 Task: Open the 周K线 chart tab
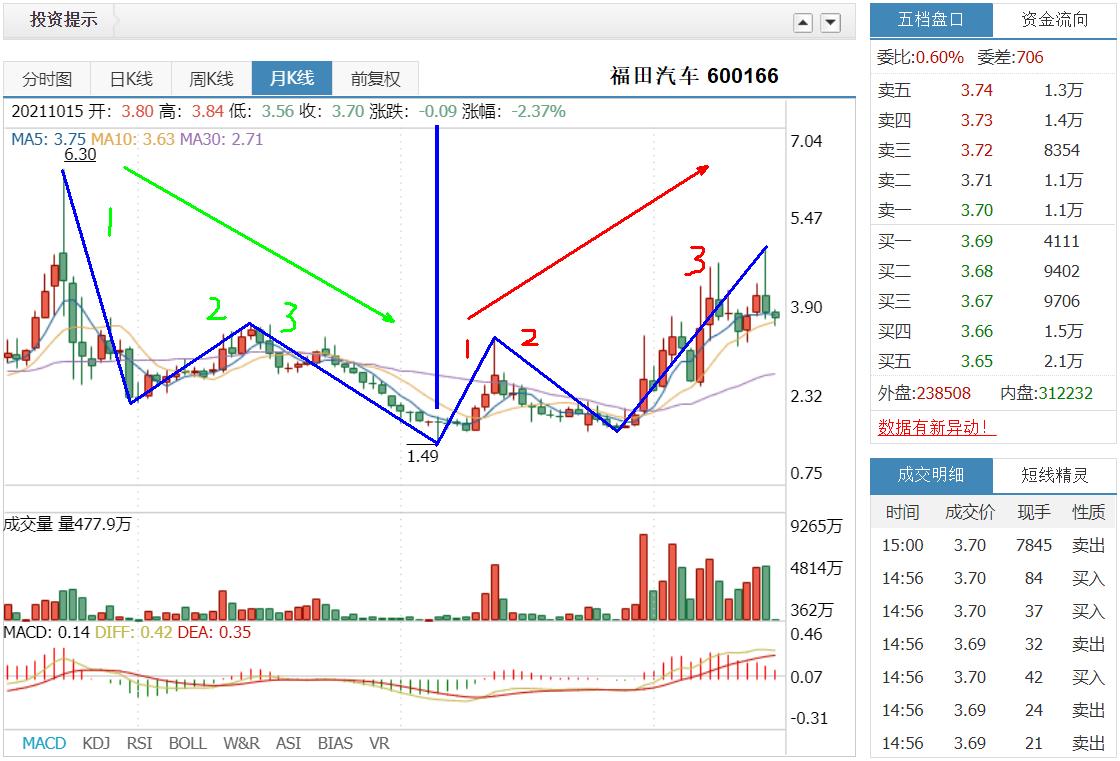pos(211,79)
